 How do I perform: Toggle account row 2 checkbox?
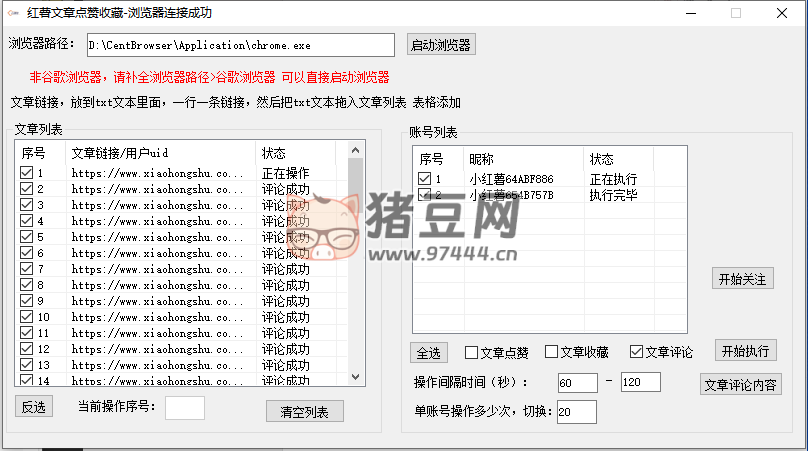click(x=424, y=194)
